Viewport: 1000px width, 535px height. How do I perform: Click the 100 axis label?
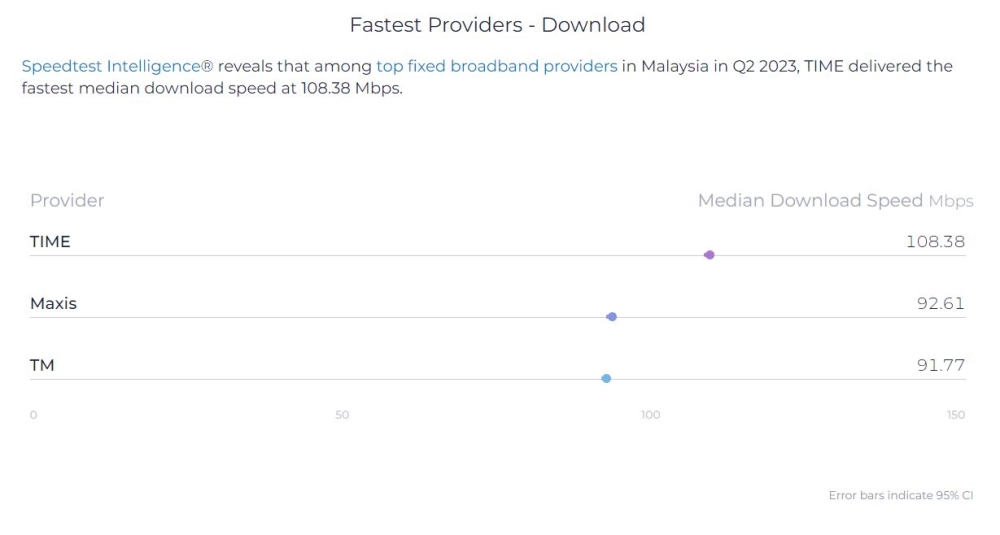pyautogui.click(x=650, y=415)
